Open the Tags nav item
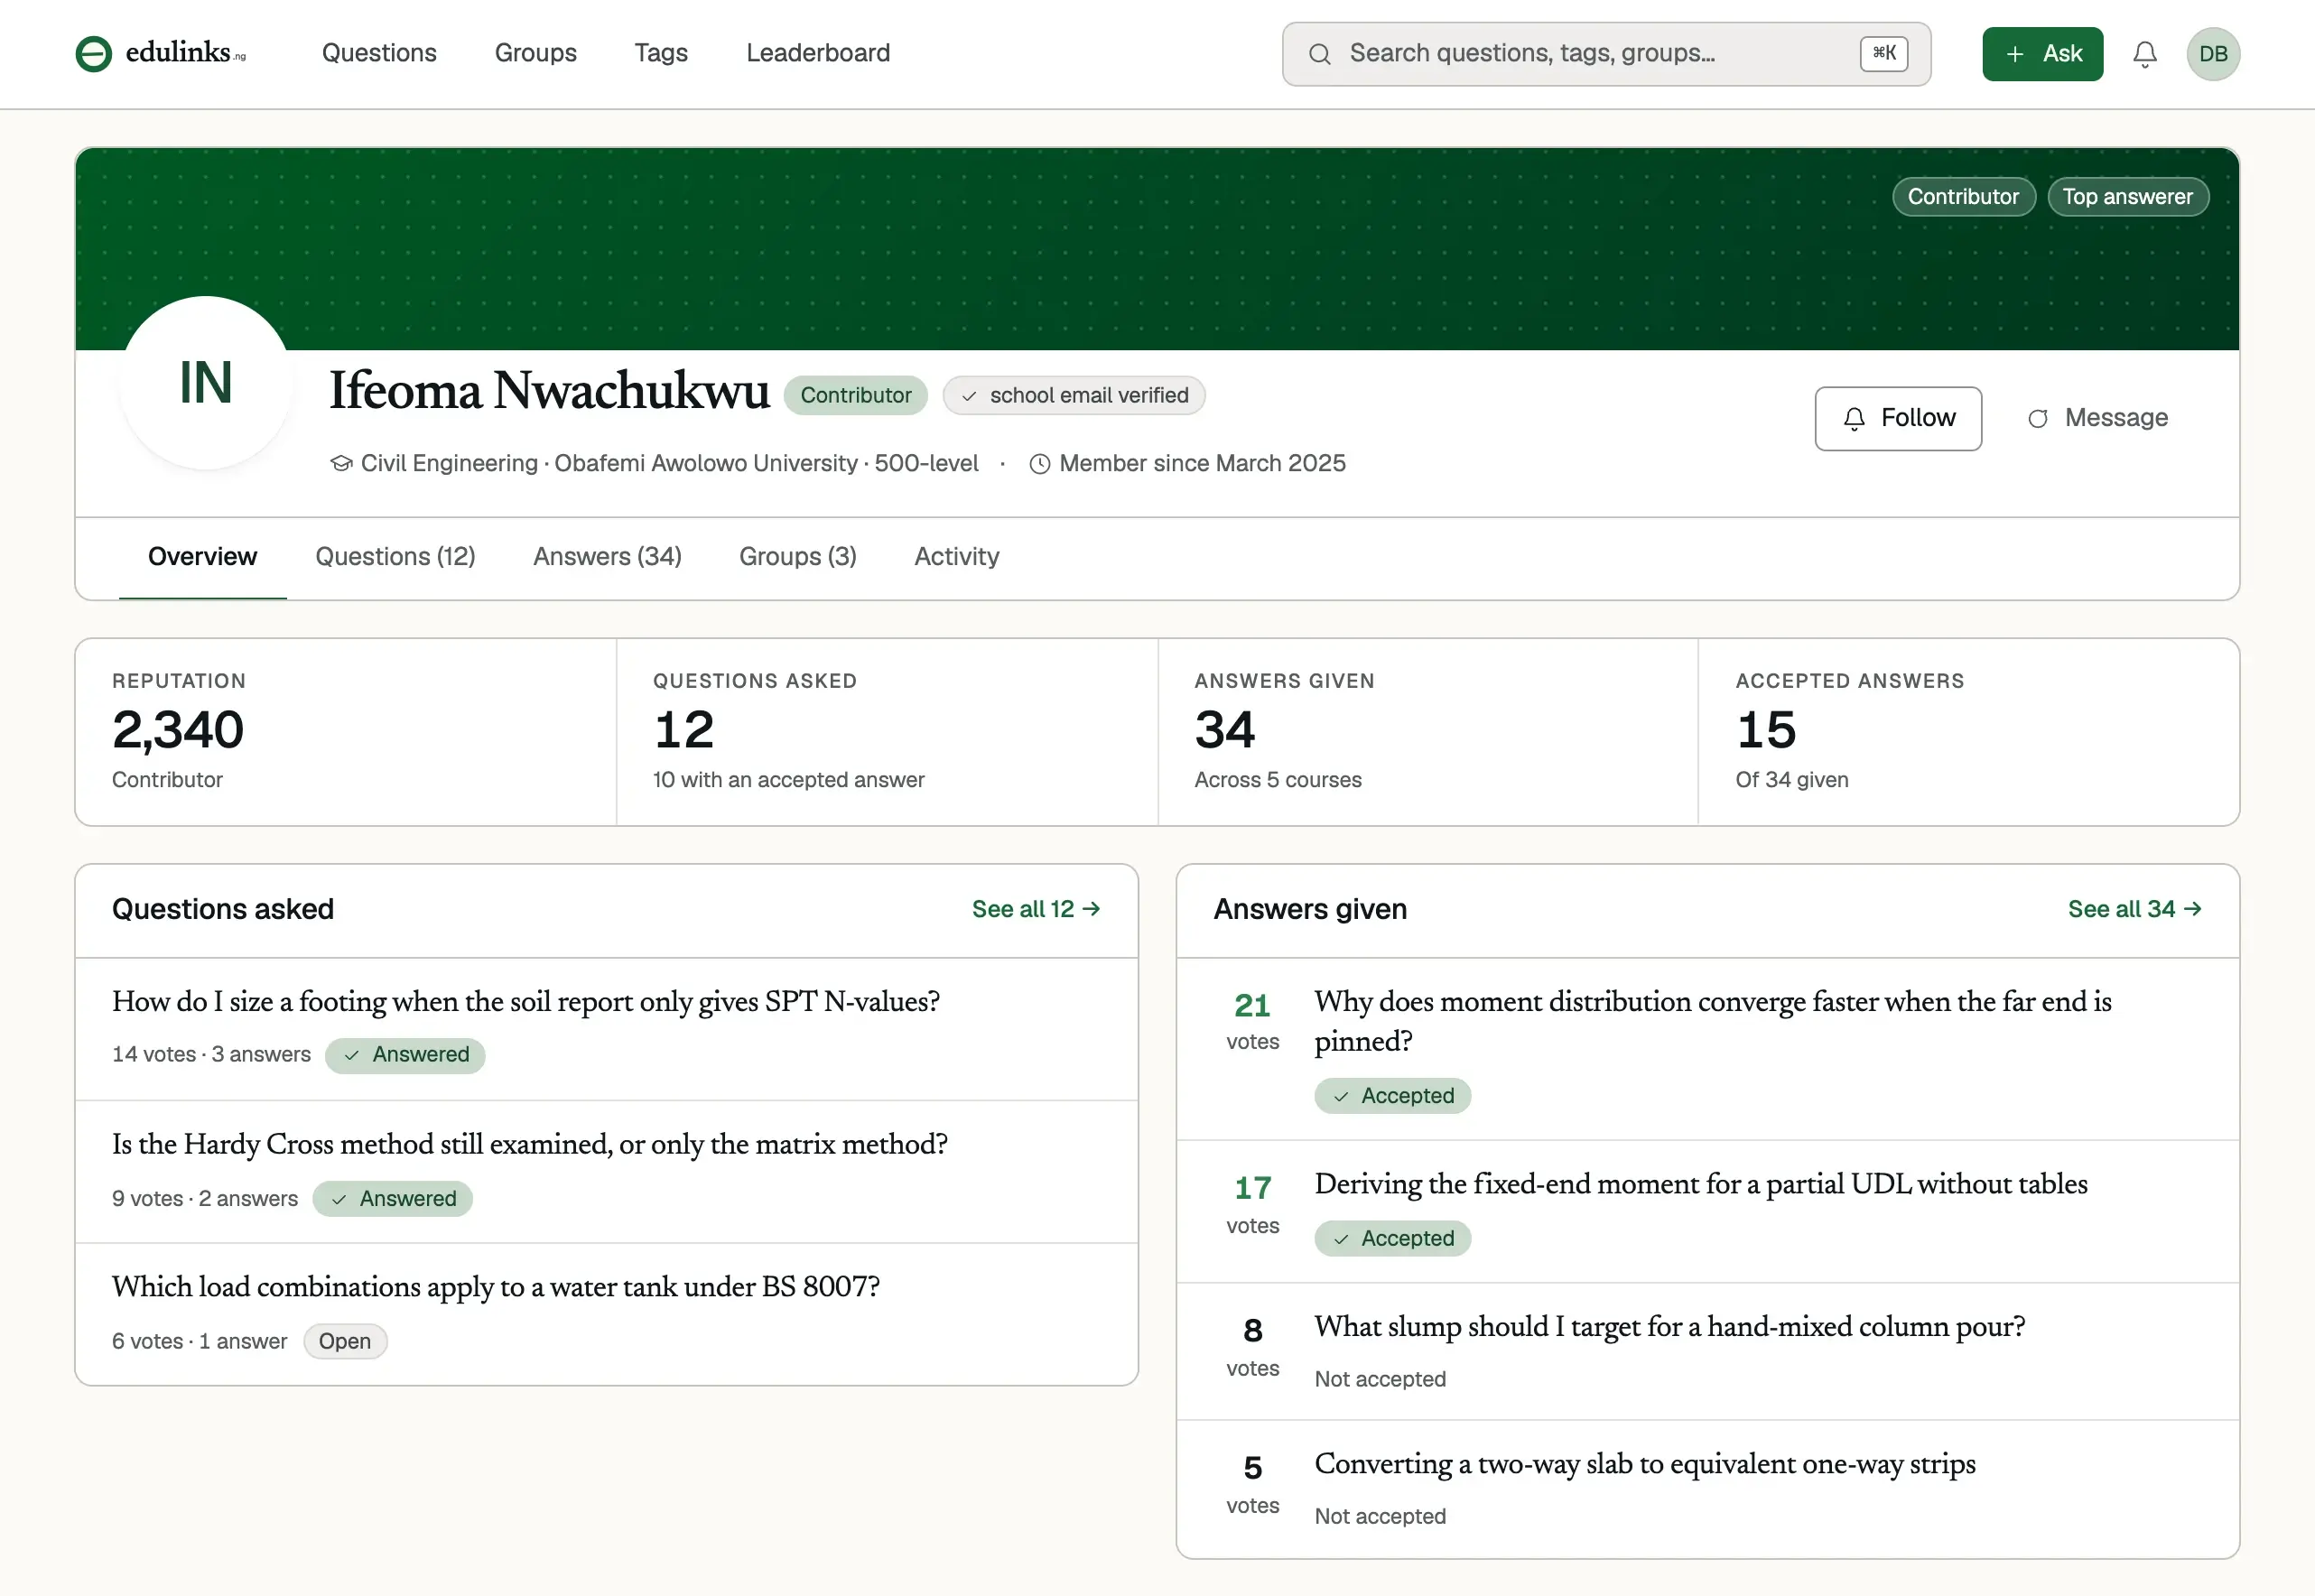 click(661, 53)
